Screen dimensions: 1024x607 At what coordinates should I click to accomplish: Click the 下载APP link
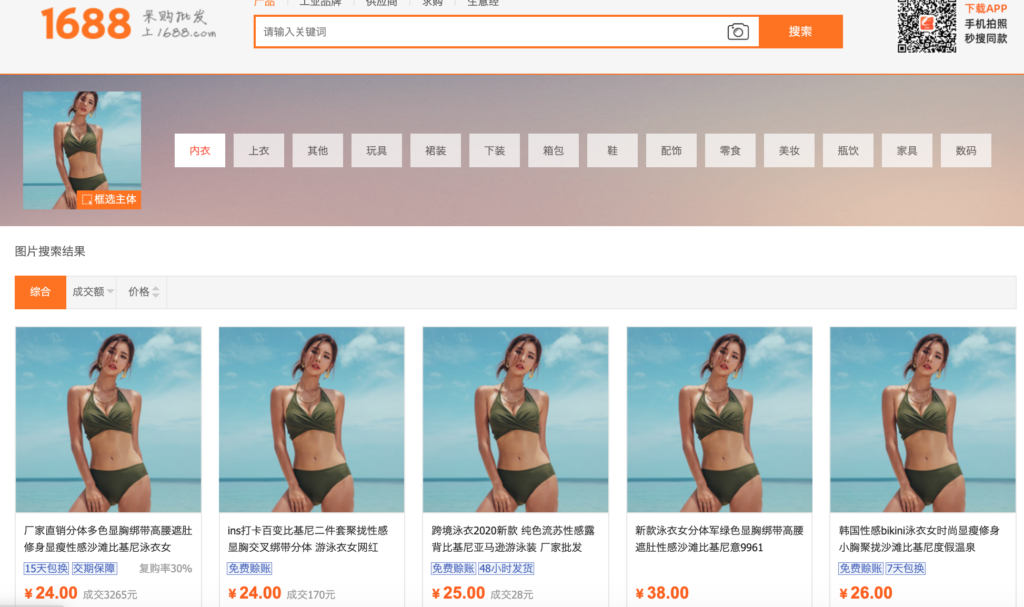pos(986,8)
